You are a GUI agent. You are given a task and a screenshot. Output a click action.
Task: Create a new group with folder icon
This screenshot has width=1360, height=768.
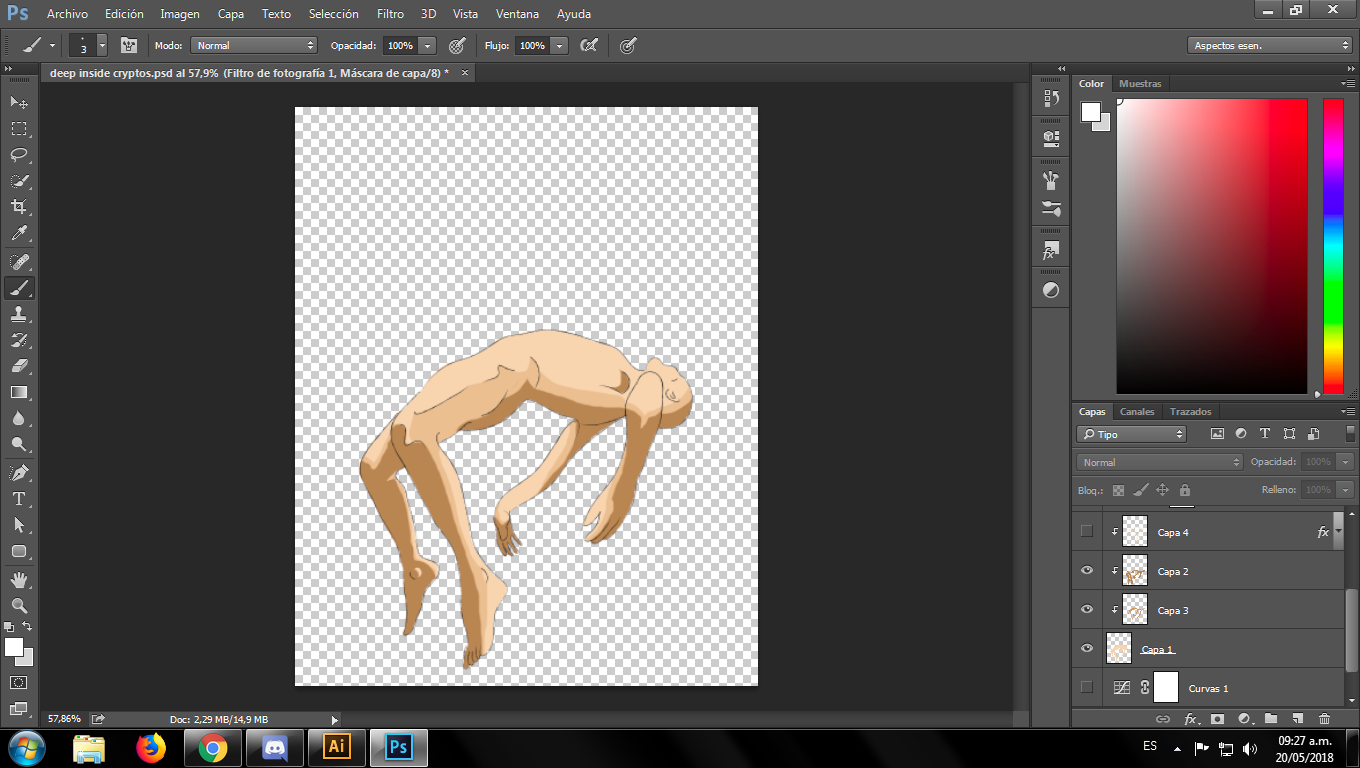point(1271,718)
